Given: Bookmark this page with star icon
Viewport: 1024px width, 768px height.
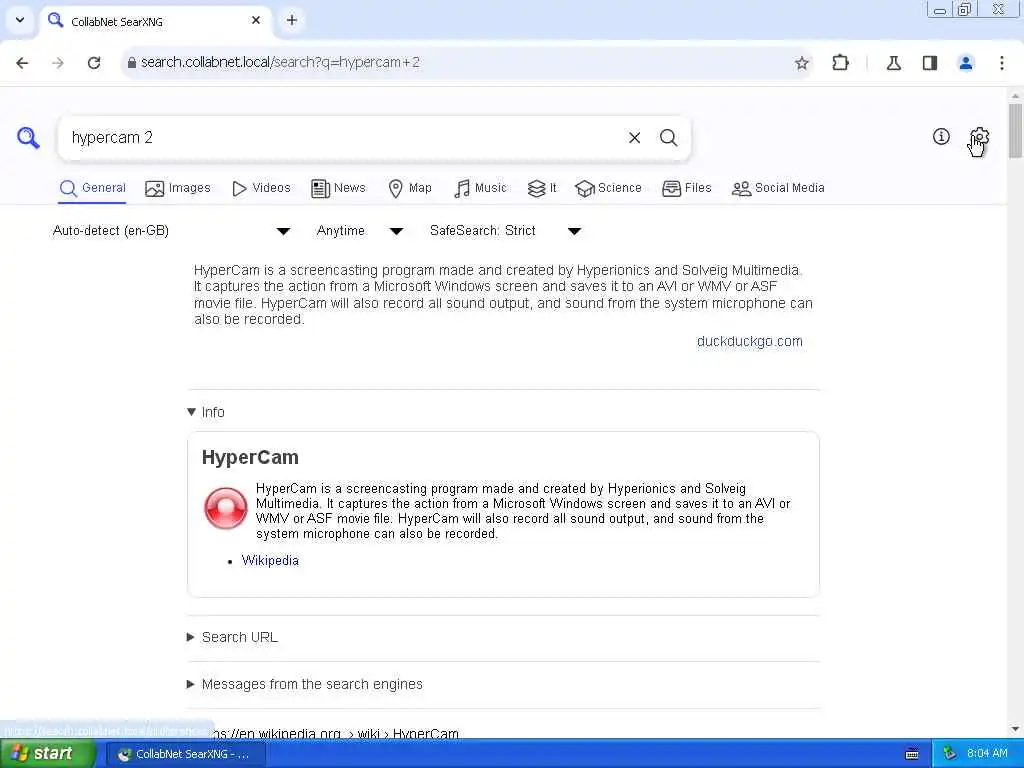Looking at the screenshot, I should click(x=802, y=63).
